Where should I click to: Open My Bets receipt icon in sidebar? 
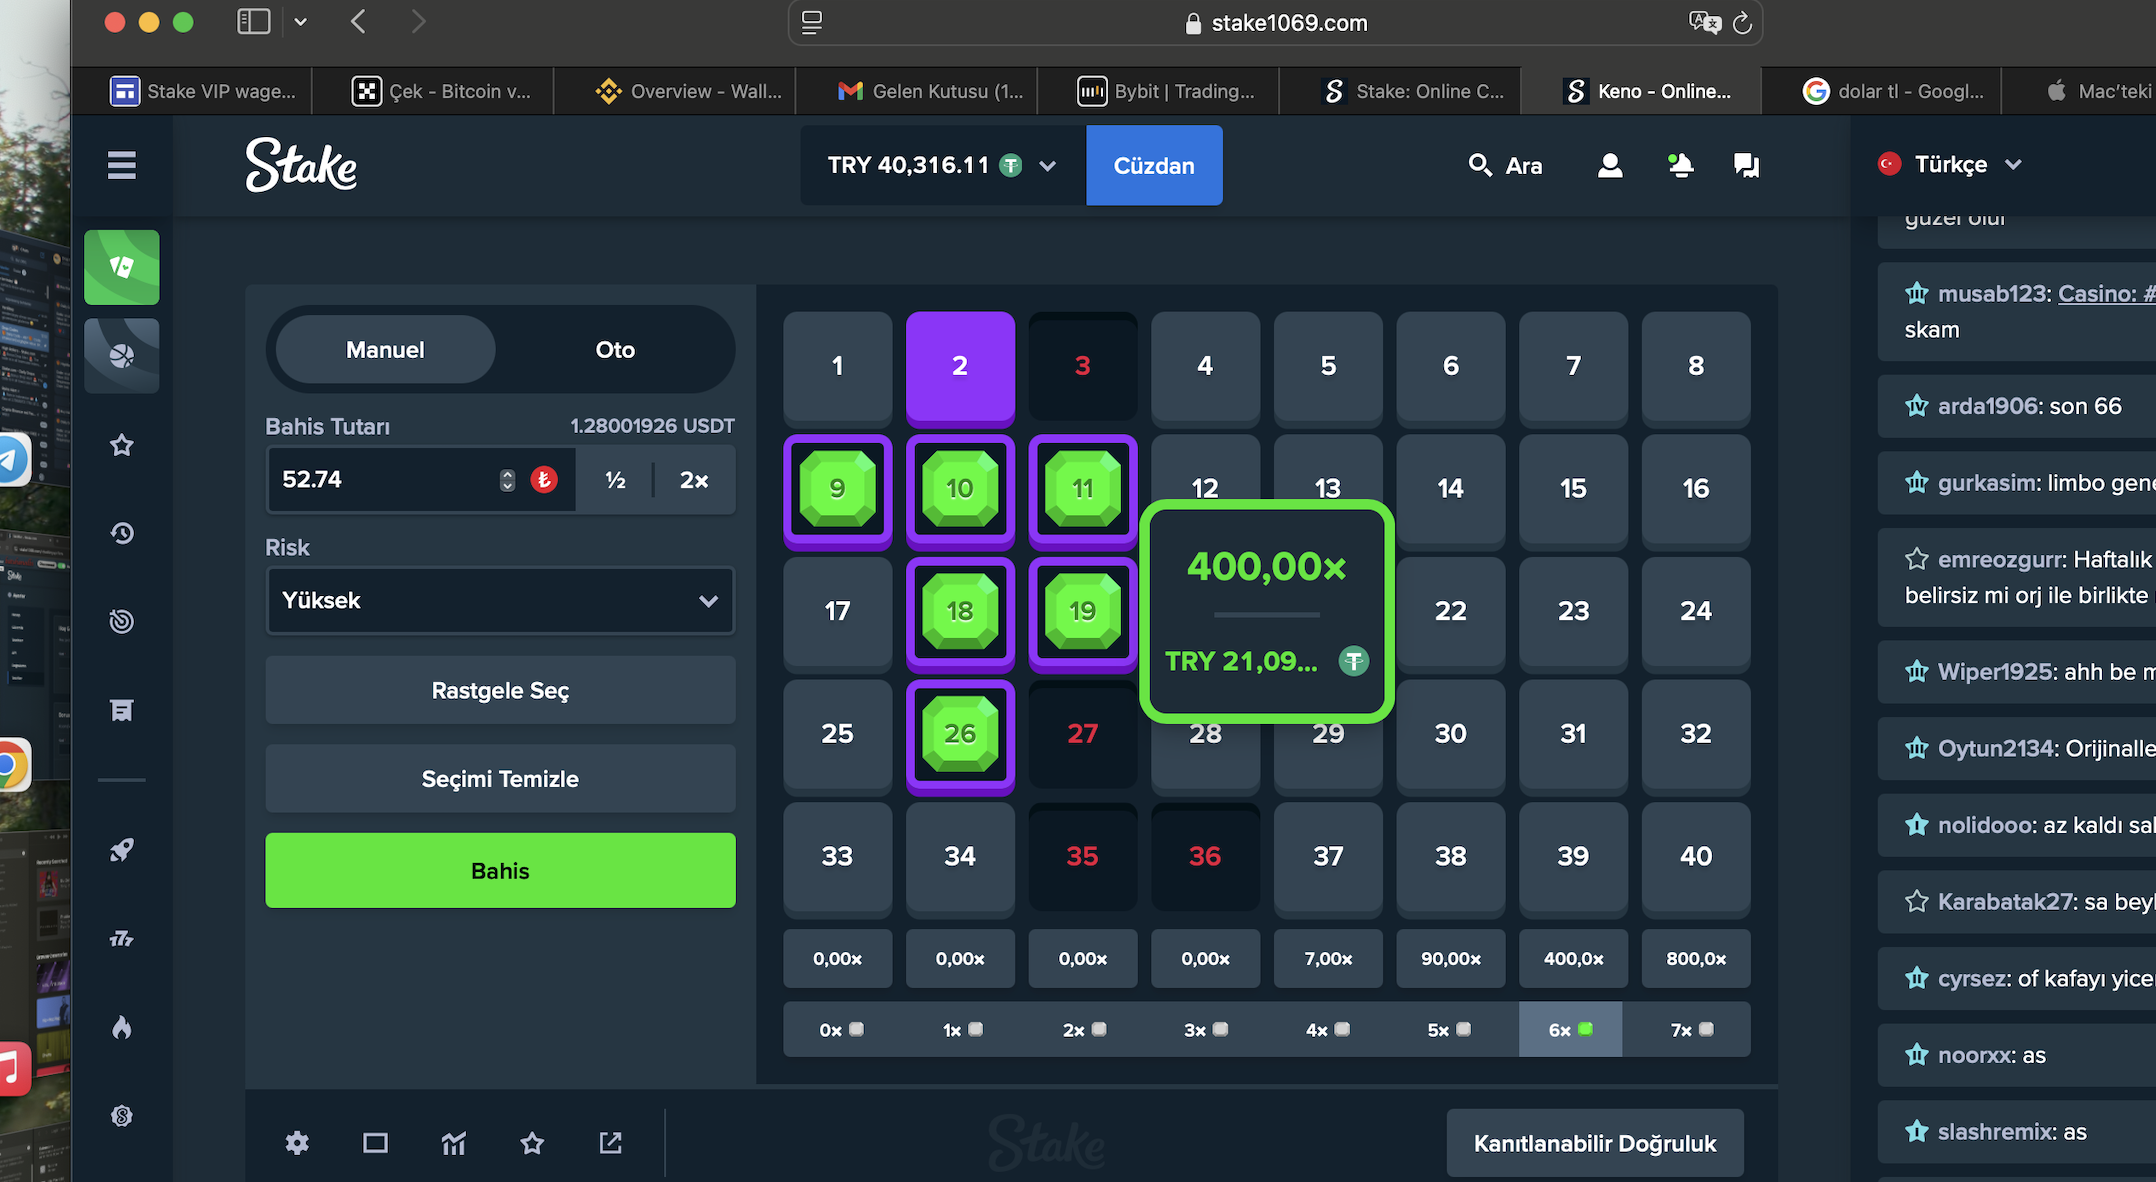tap(122, 710)
